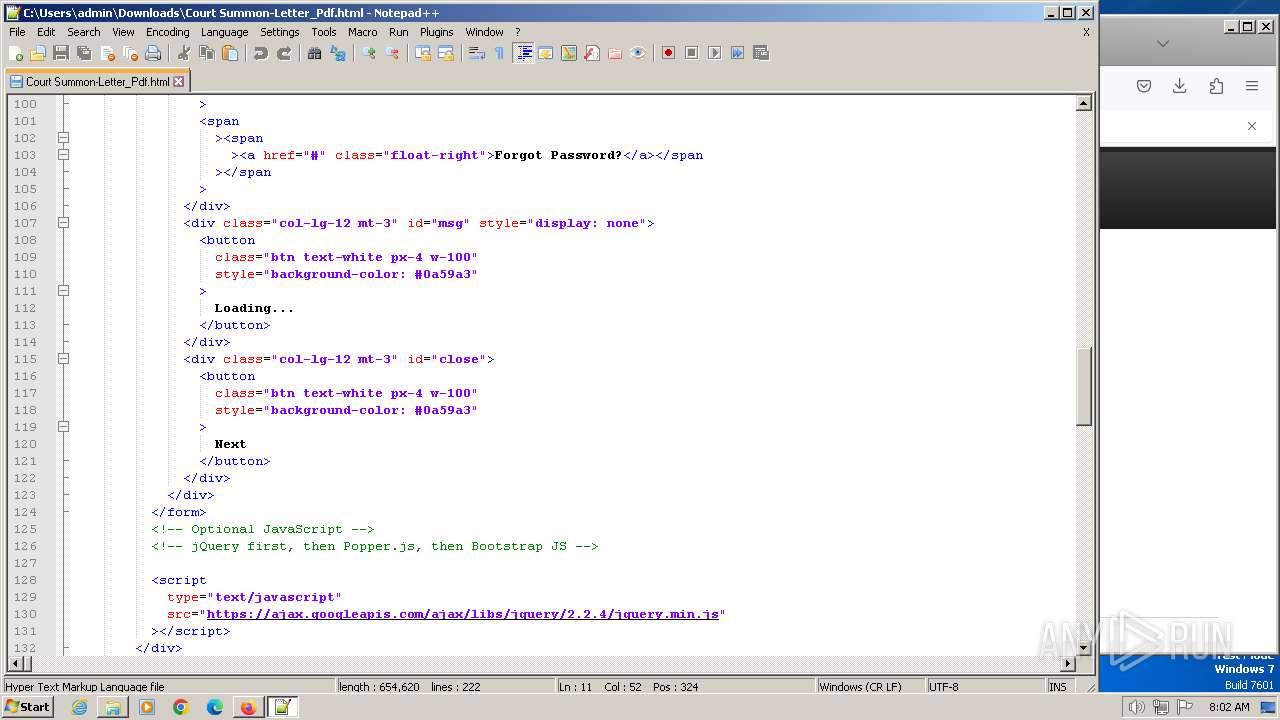
Task: Collapse fold marker at line 111
Action: coord(63,291)
